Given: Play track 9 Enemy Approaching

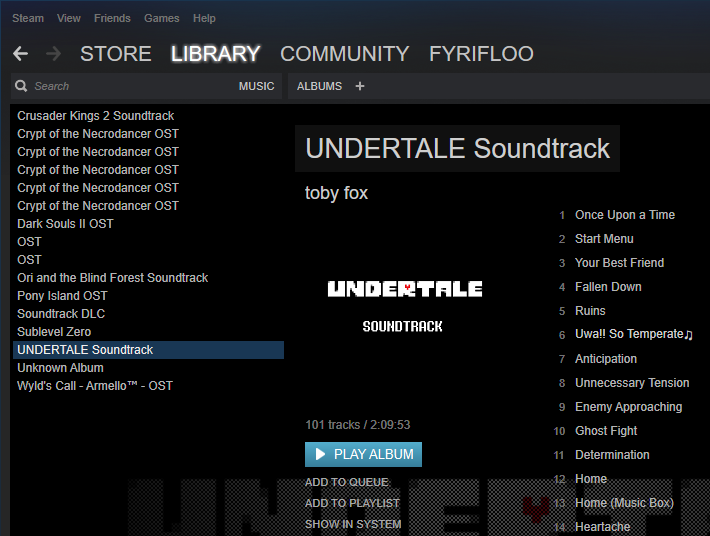Looking at the screenshot, I should click(x=628, y=407).
